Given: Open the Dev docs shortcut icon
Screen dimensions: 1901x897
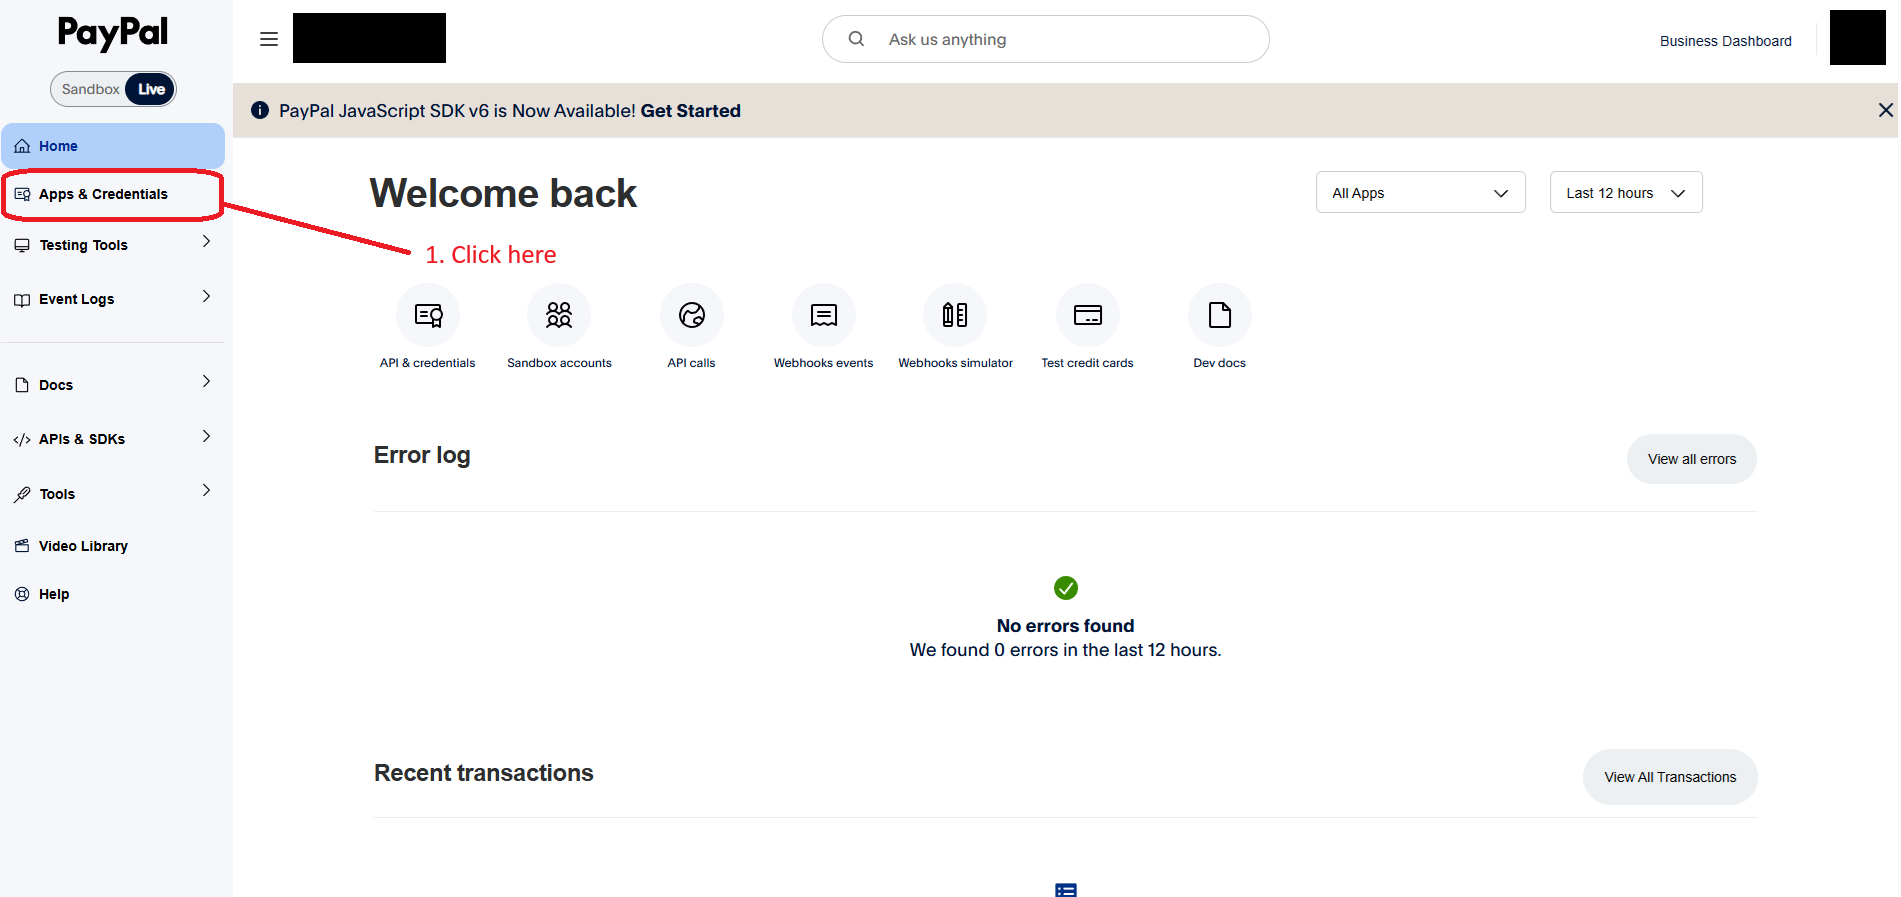Looking at the screenshot, I should [1220, 315].
